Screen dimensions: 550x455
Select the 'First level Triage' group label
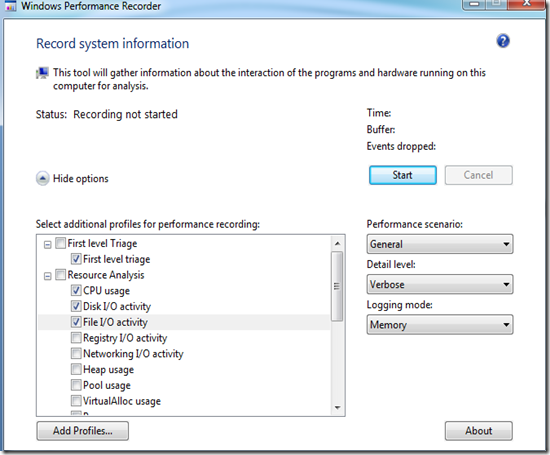(x=102, y=243)
